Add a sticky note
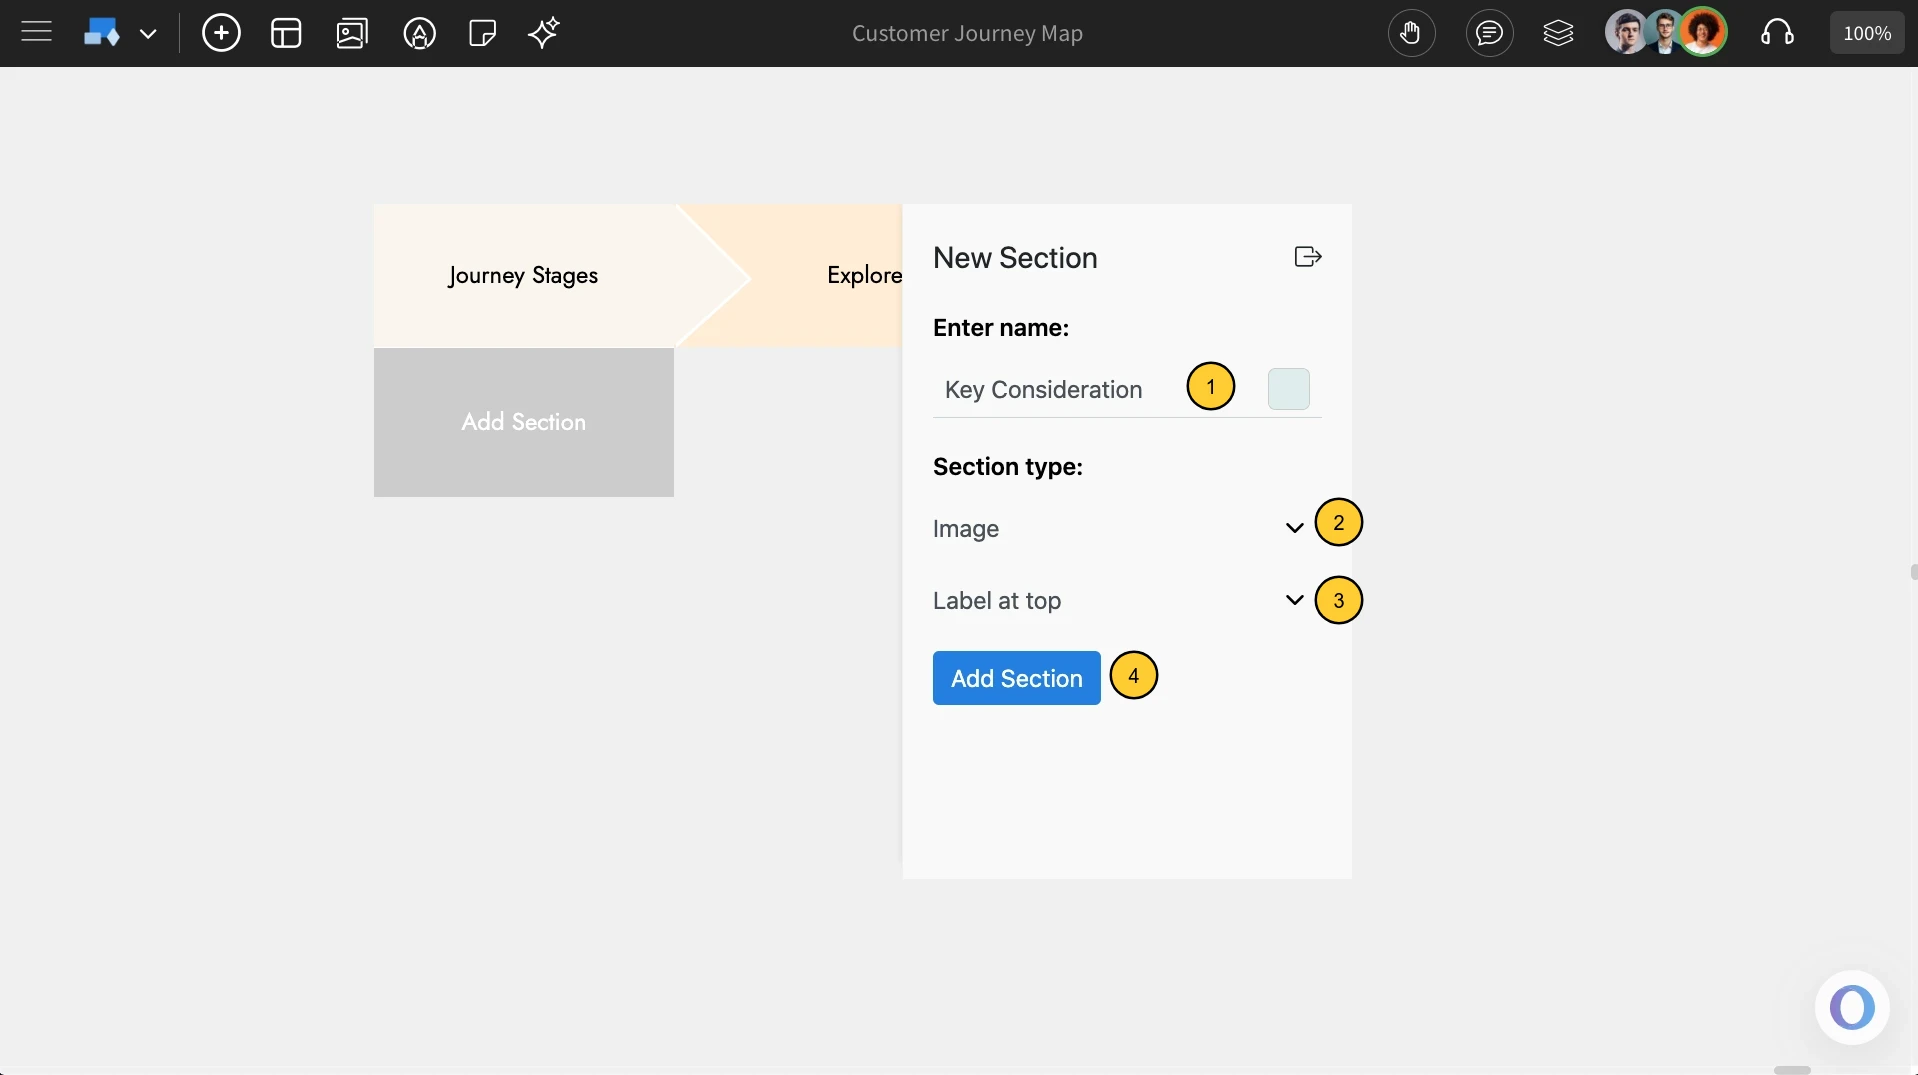1918x1075 pixels. point(481,32)
